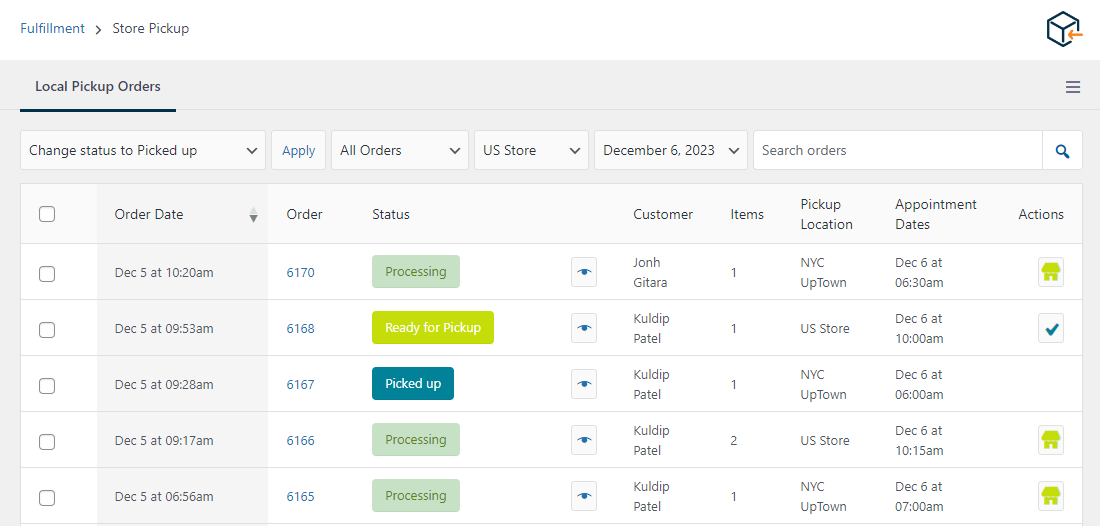Switch to Local Pickup Orders tab
This screenshot has width=1100, height=526.
[98, 87]
